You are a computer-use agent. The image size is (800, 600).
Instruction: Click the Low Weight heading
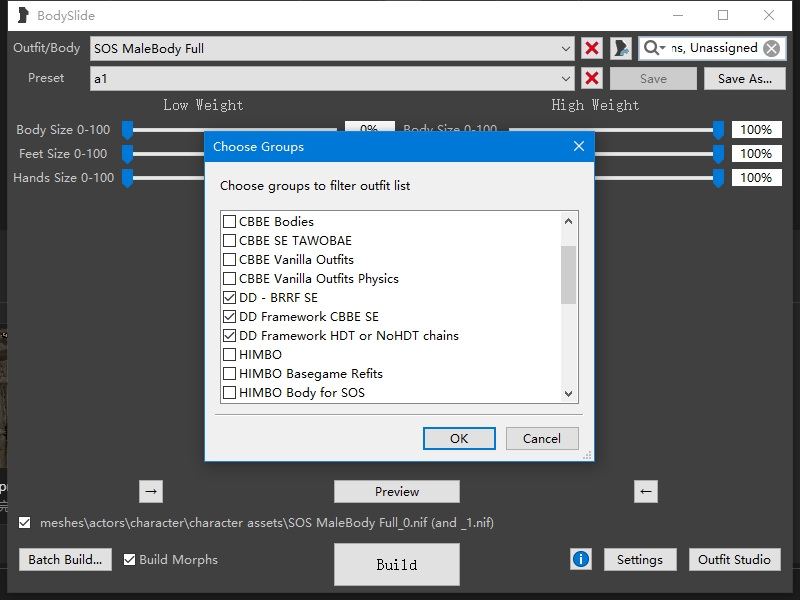pos(203,105)
